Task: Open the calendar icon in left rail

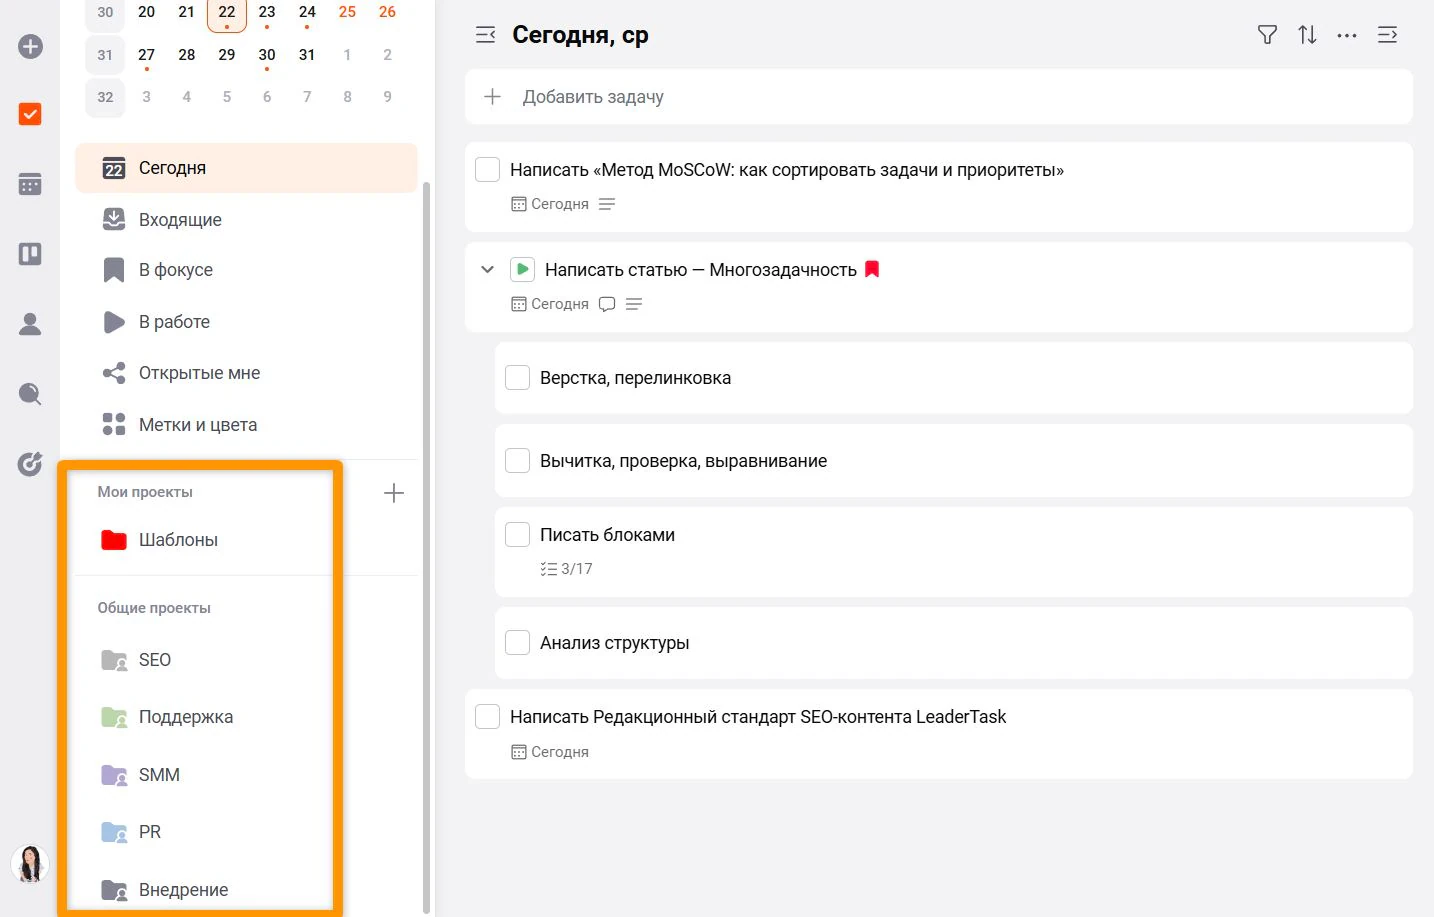Action: 30,184
